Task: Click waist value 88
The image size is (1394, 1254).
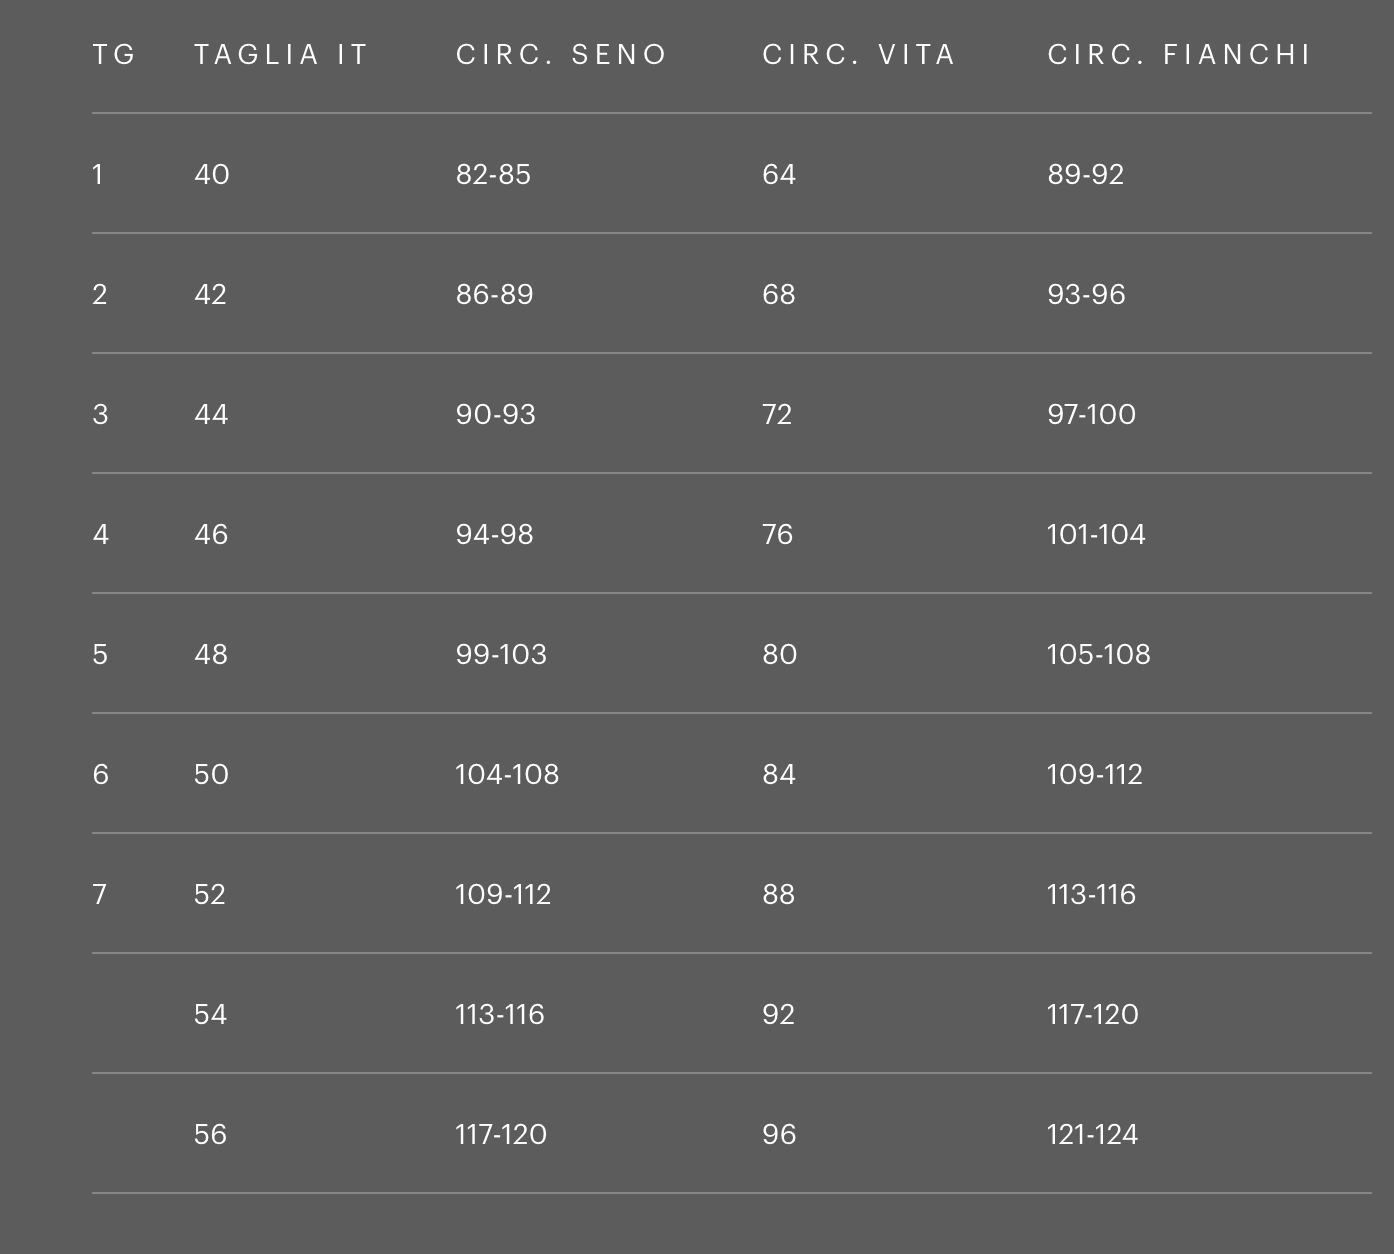Action: click(778, 894)
